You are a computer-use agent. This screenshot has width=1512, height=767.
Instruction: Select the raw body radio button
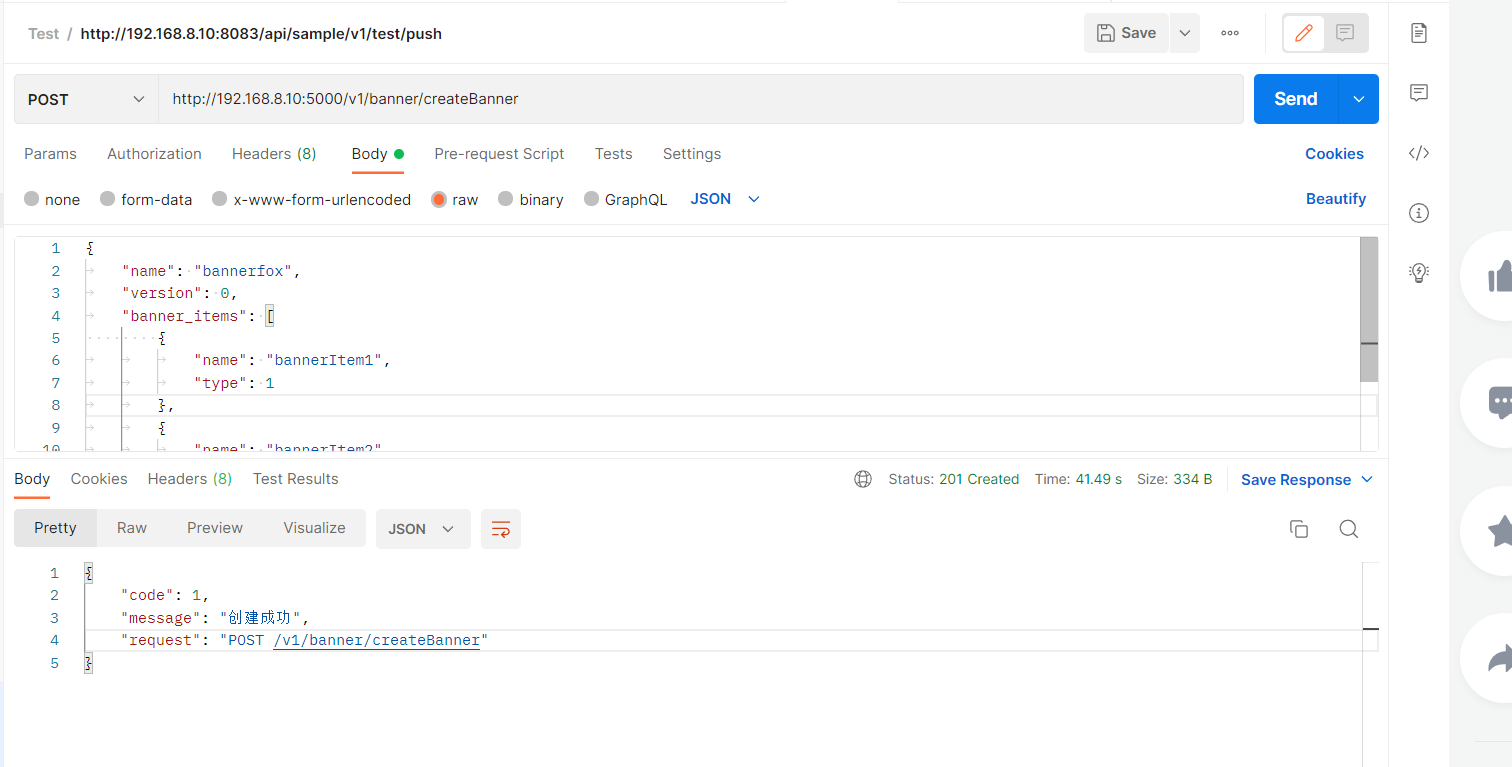pyautogui.click(x=439, y=200)
